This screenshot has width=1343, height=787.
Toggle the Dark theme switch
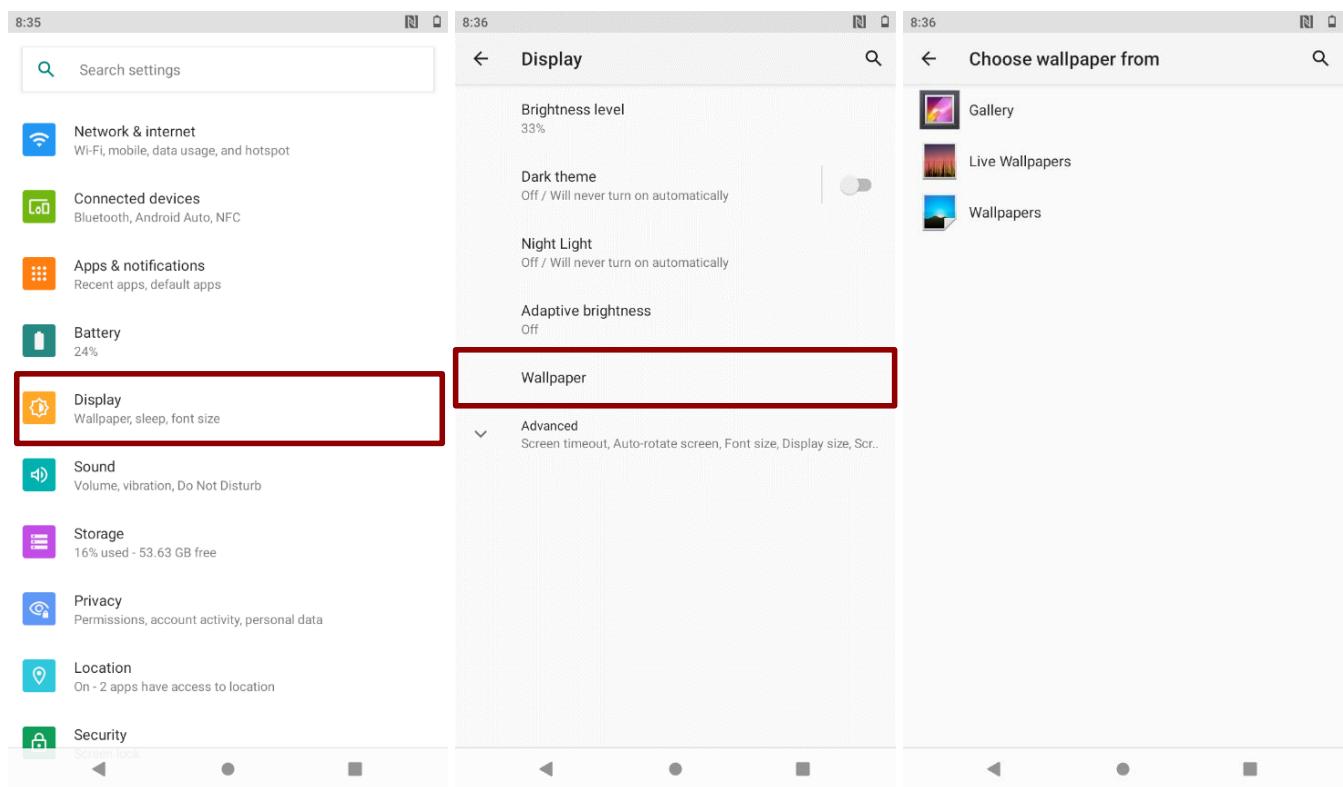[856, 185]
